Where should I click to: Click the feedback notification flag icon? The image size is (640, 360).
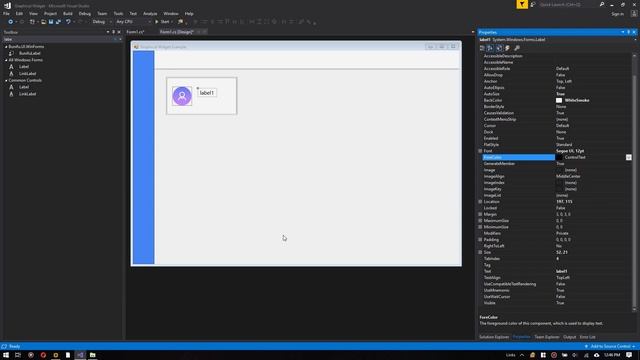pos(522,4)
